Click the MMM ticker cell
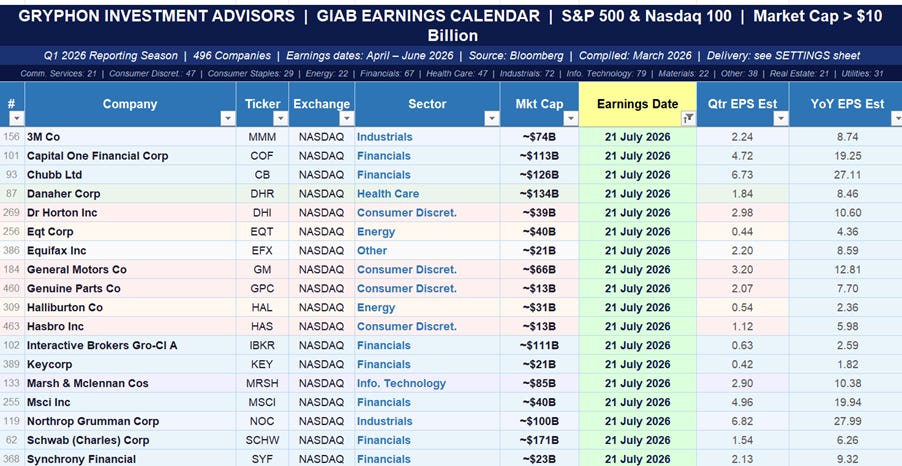 pyautogui.click(x=262, y=137)
